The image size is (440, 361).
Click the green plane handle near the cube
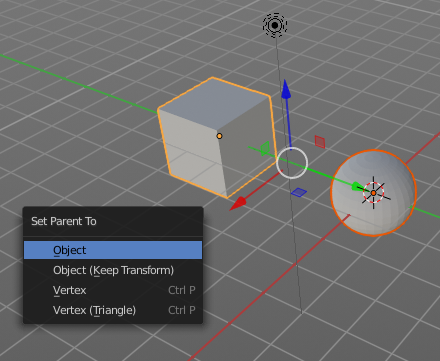click(x=265, y=148)
